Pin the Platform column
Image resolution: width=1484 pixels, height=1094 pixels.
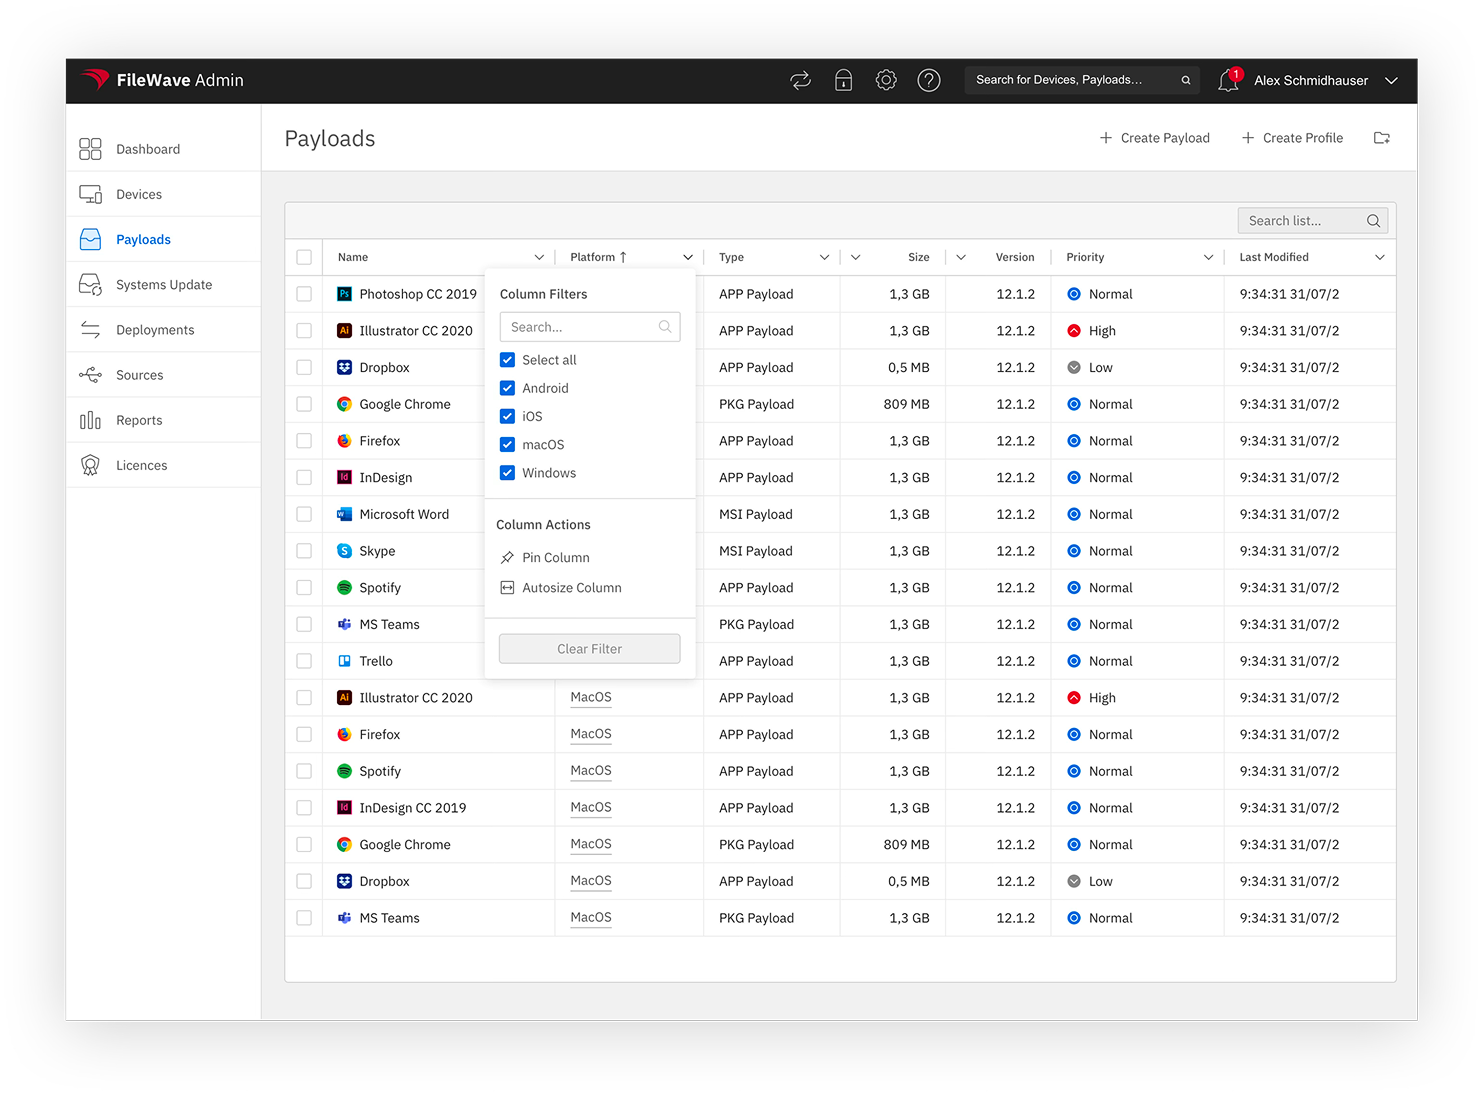(x=554, y=557)
